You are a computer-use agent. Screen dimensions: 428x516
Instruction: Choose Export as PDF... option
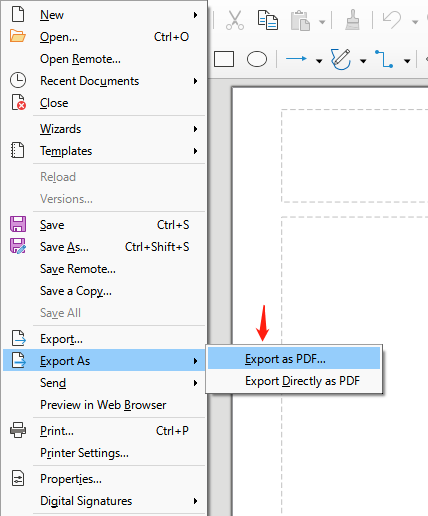click(x=294, y=359)
